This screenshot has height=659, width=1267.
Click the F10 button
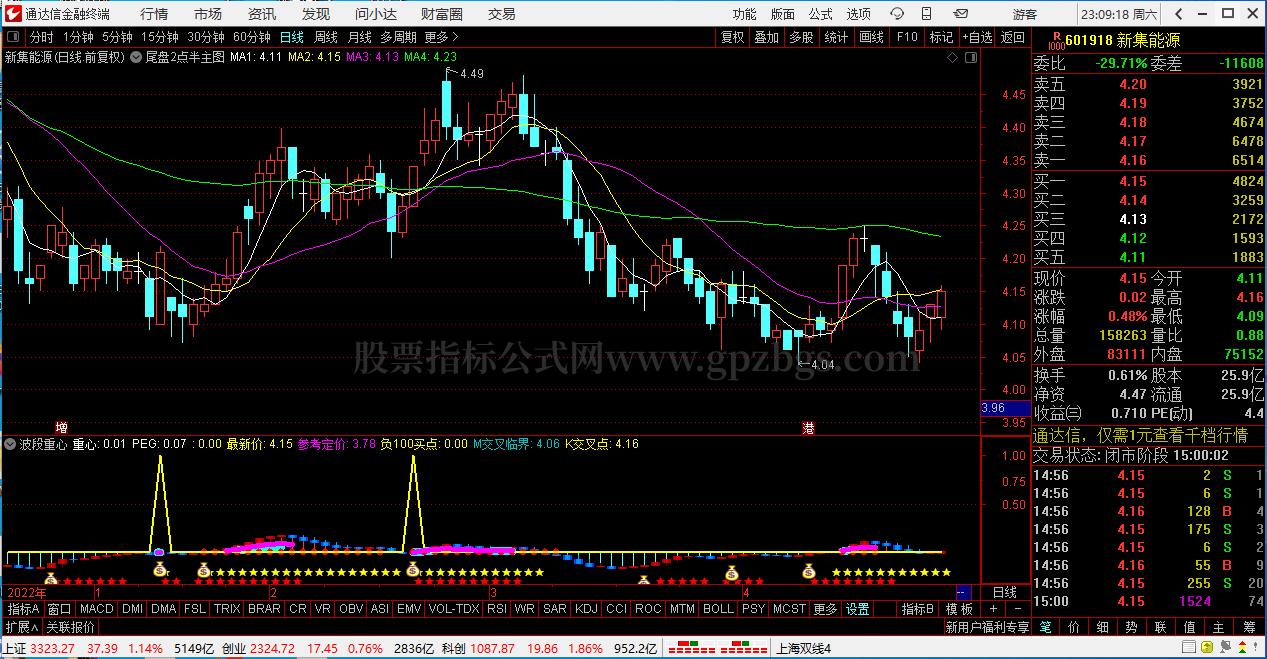click(906, 37)
